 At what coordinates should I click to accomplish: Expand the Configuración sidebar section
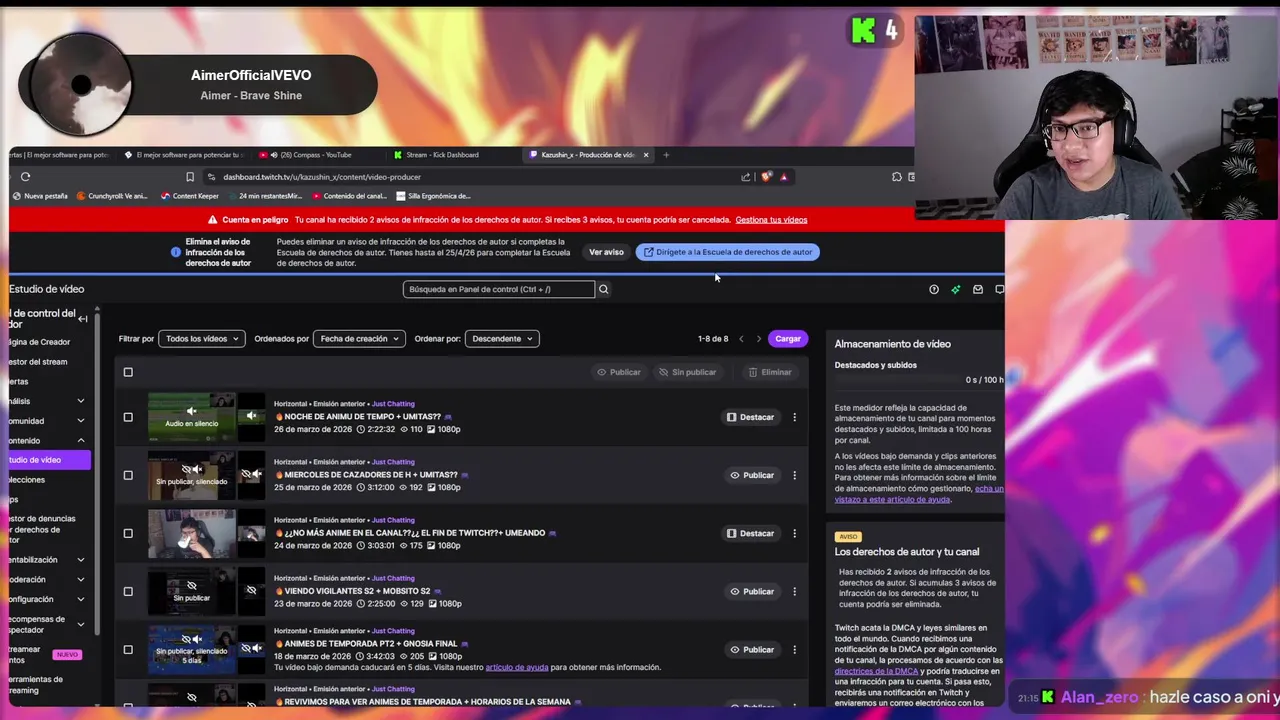coord(81,600)
